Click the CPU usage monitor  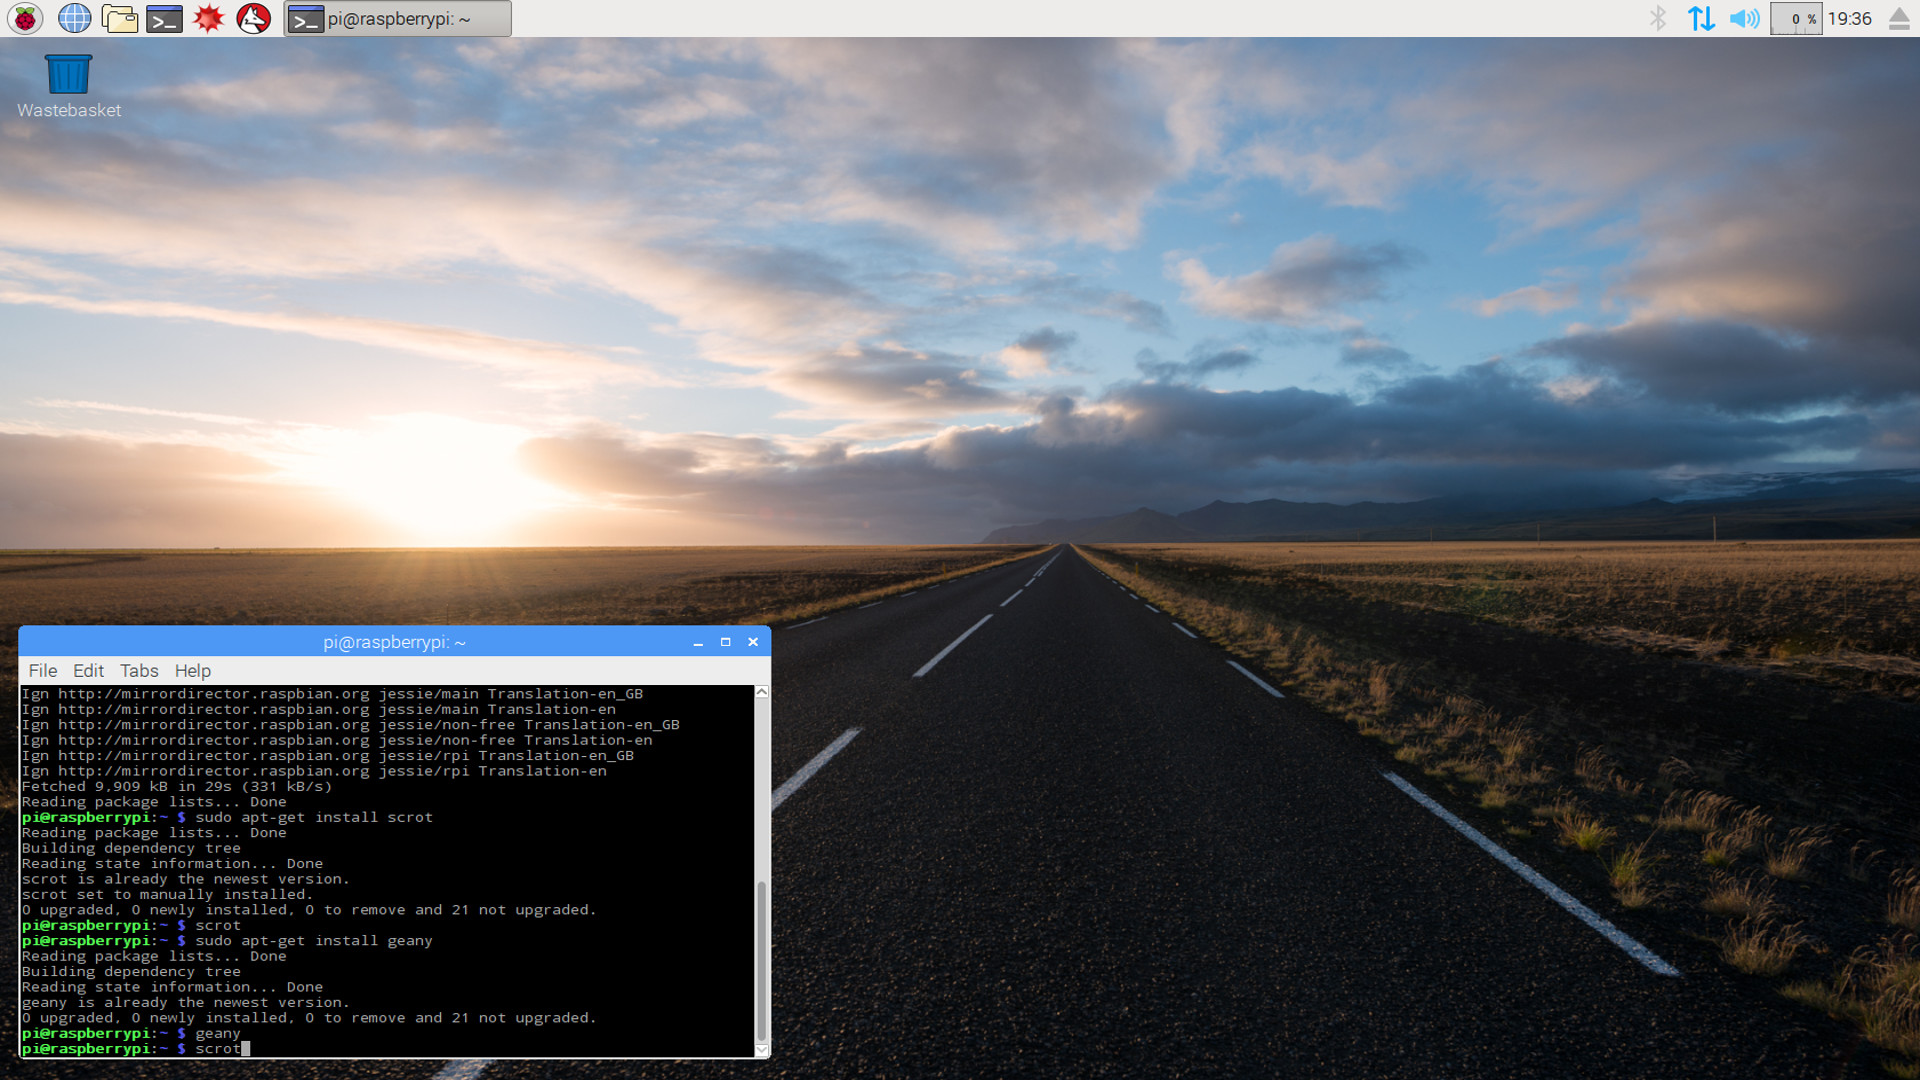1796,18
